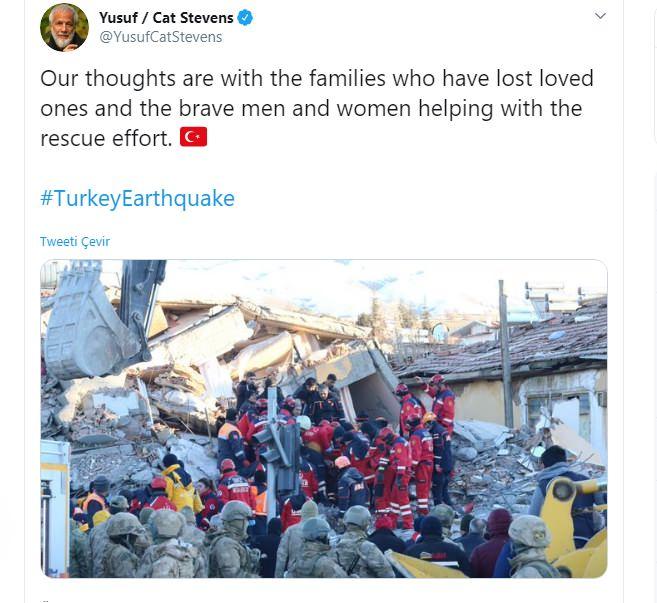The height and width of the screenshot is (603, 657).
Task: Click the words 'rescue effort.' in tweet
Action: (106, 138)
